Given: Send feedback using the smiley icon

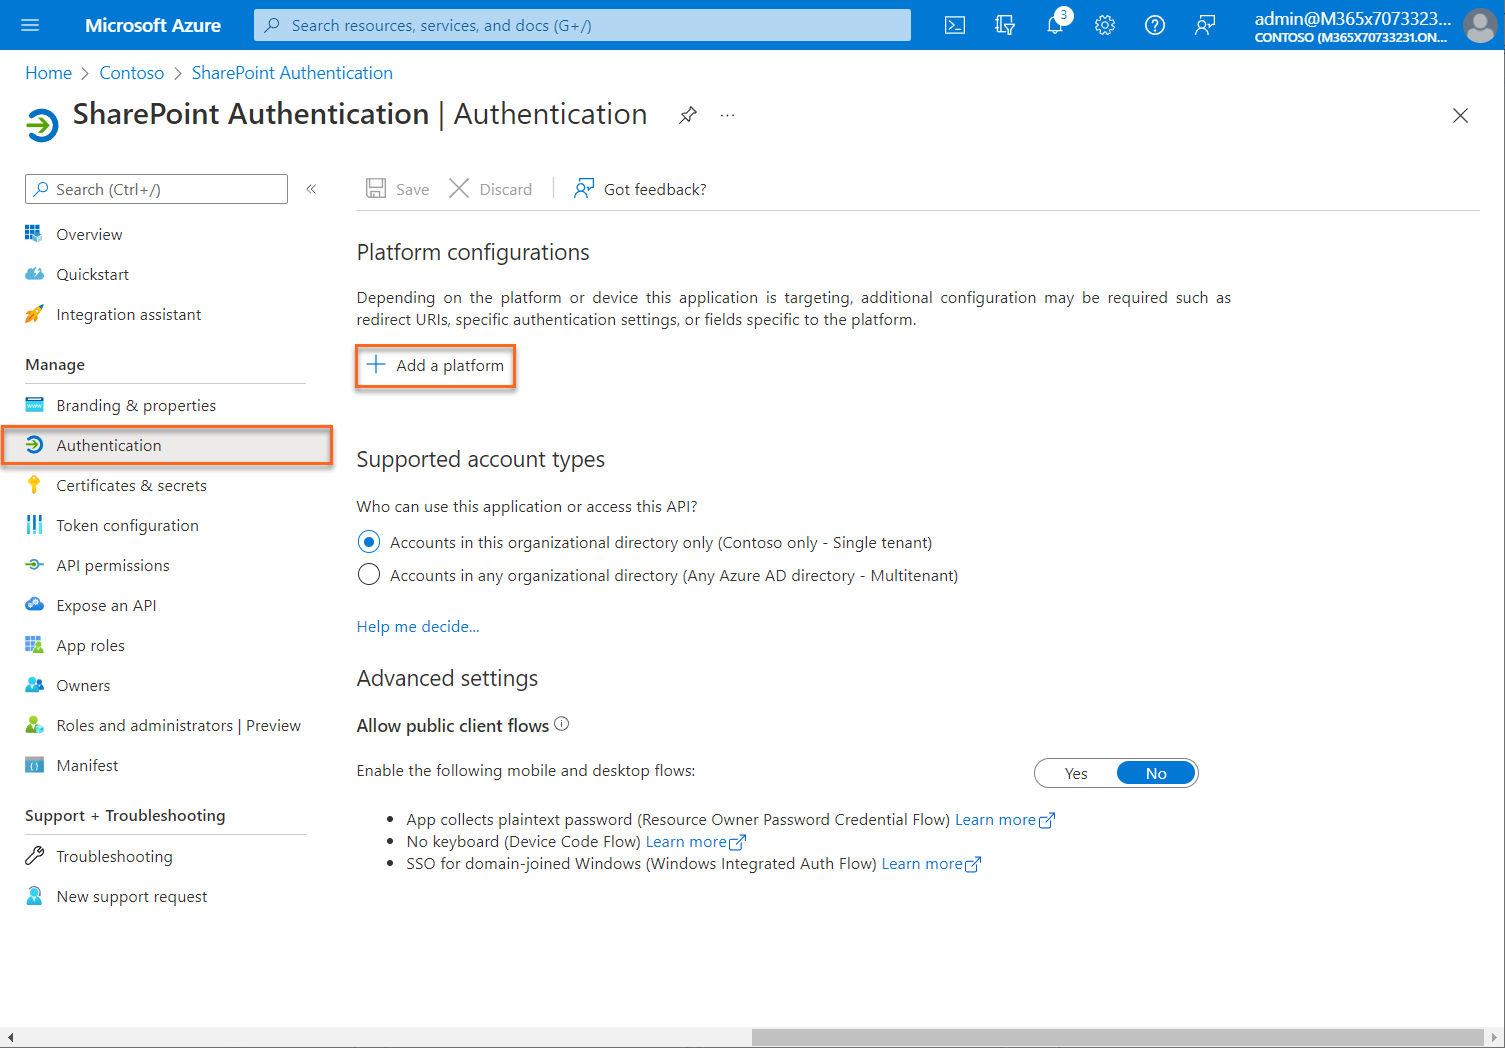Looking at the screenshot, I should click(x=1204, y=25).
